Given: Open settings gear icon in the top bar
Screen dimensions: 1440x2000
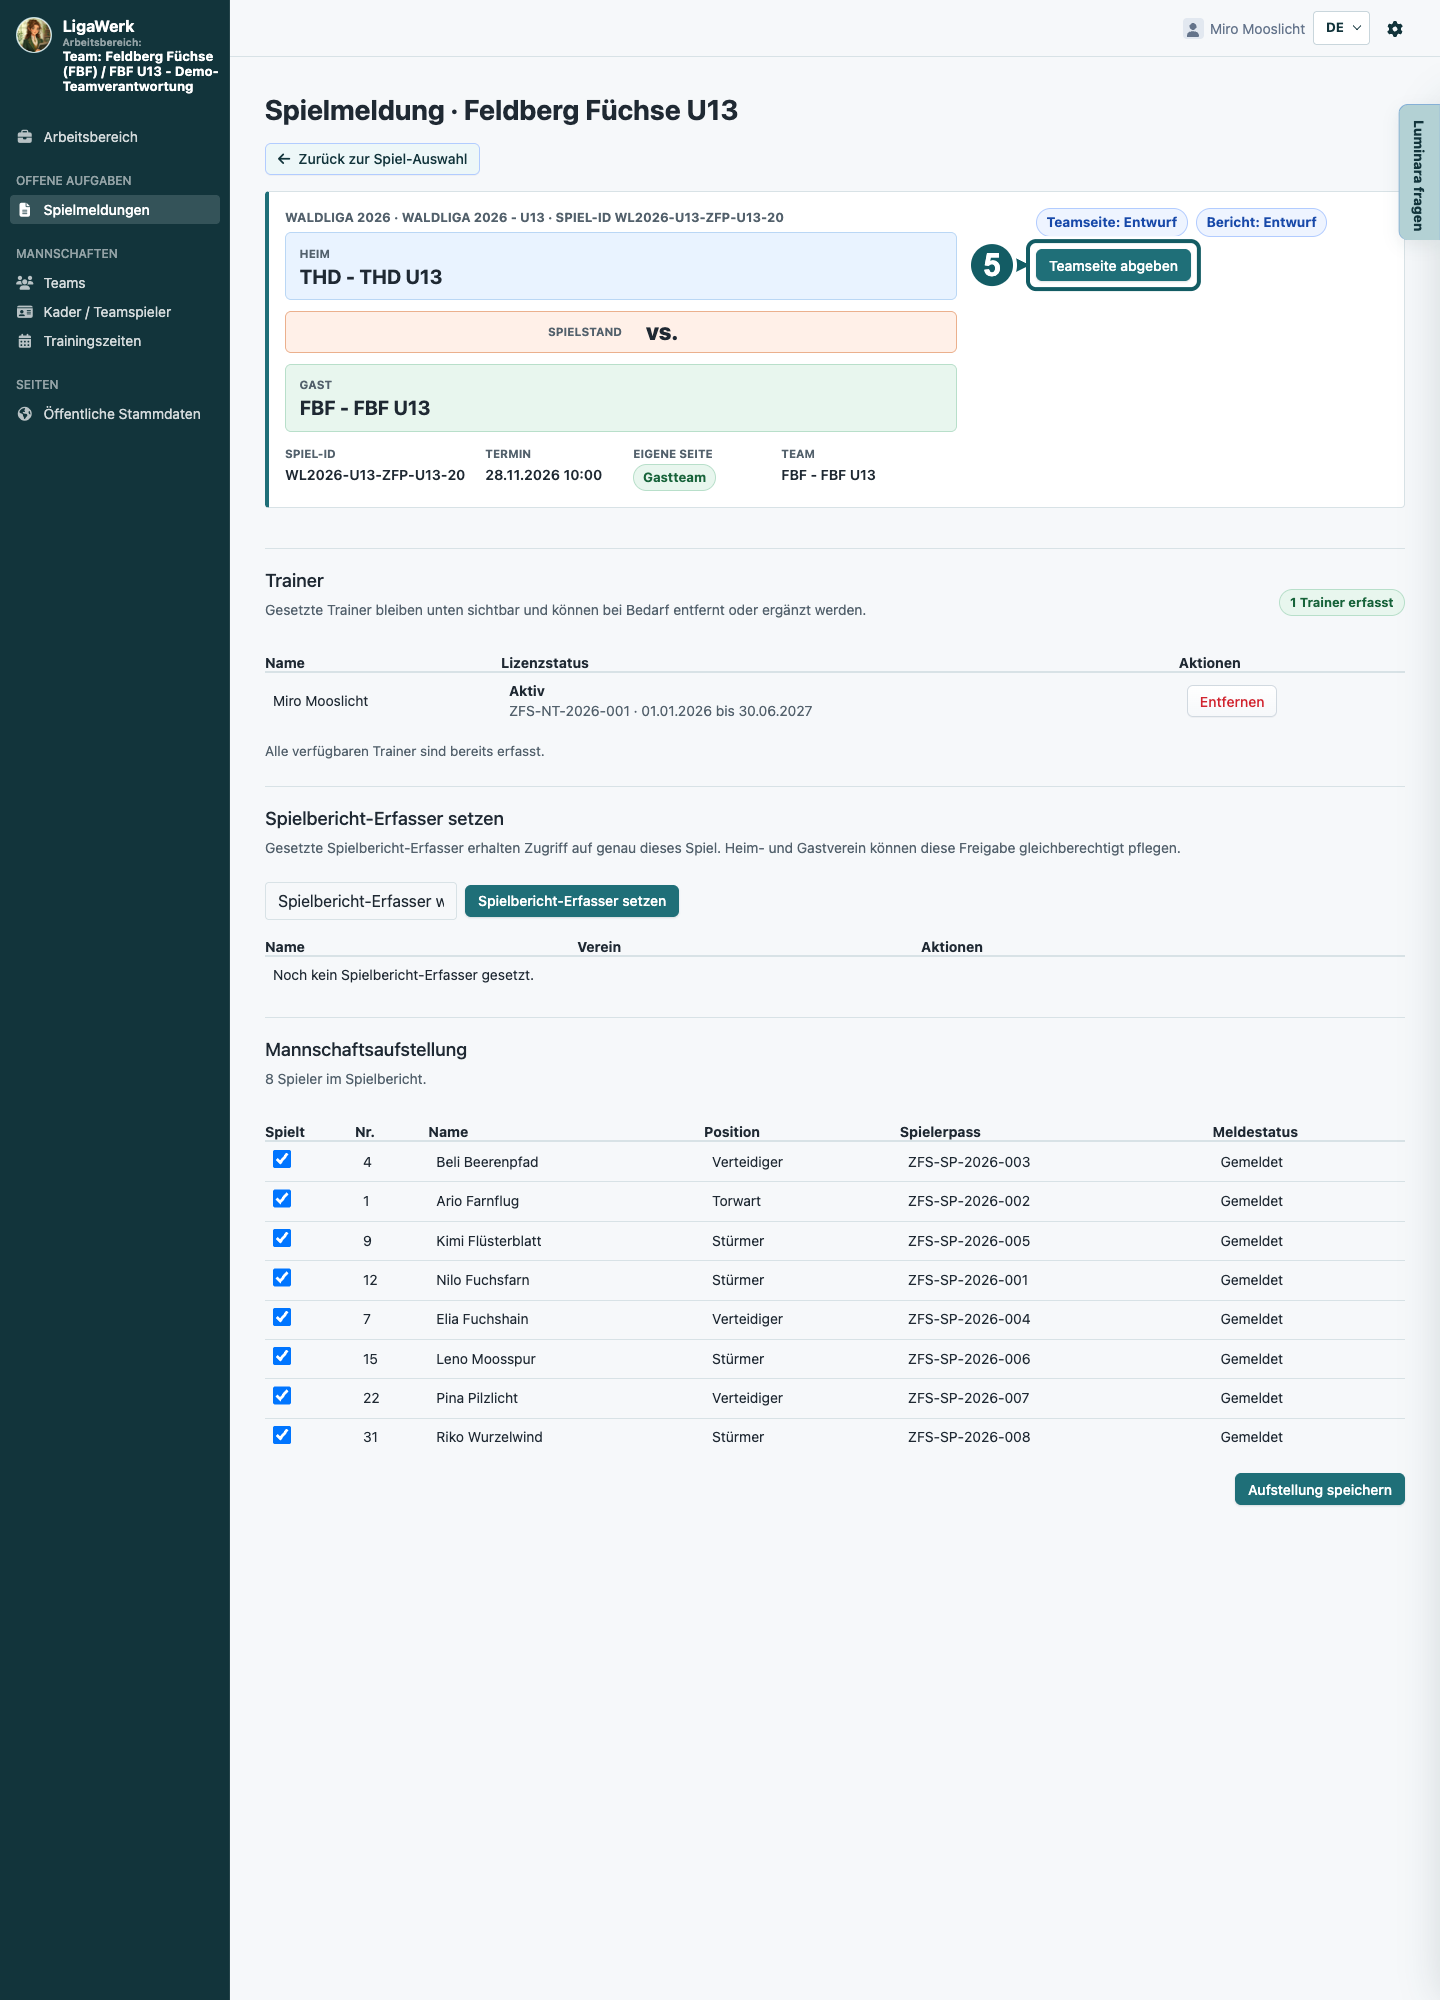Looking at the screenshot, I should (1395, 29).
